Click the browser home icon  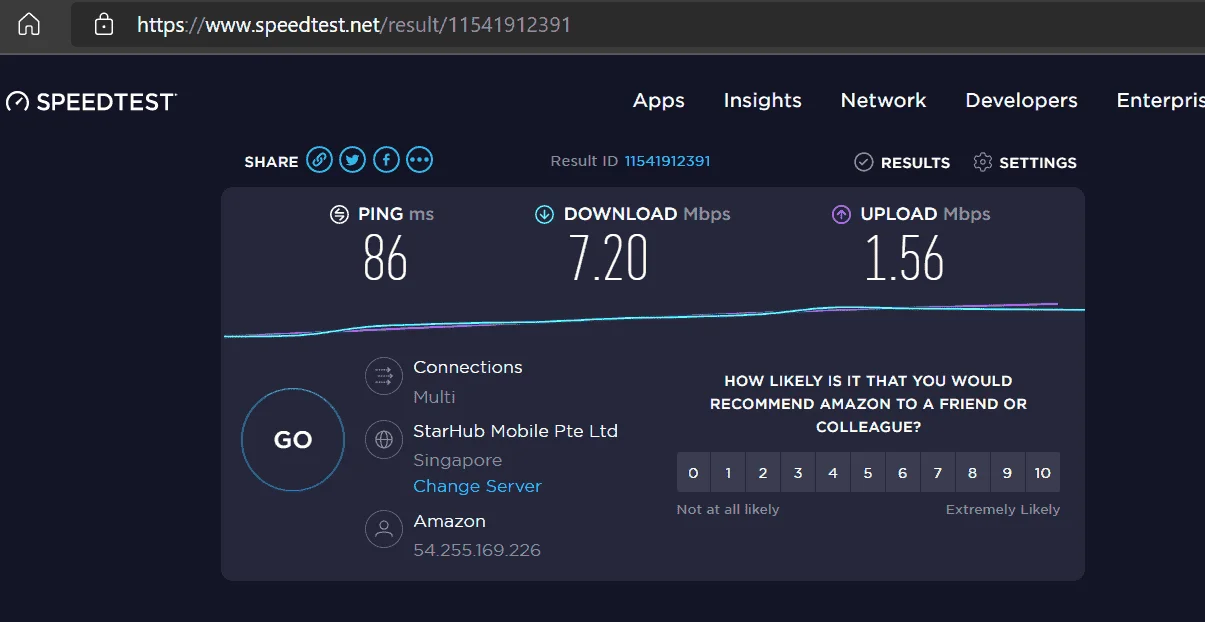click(29, 24)
